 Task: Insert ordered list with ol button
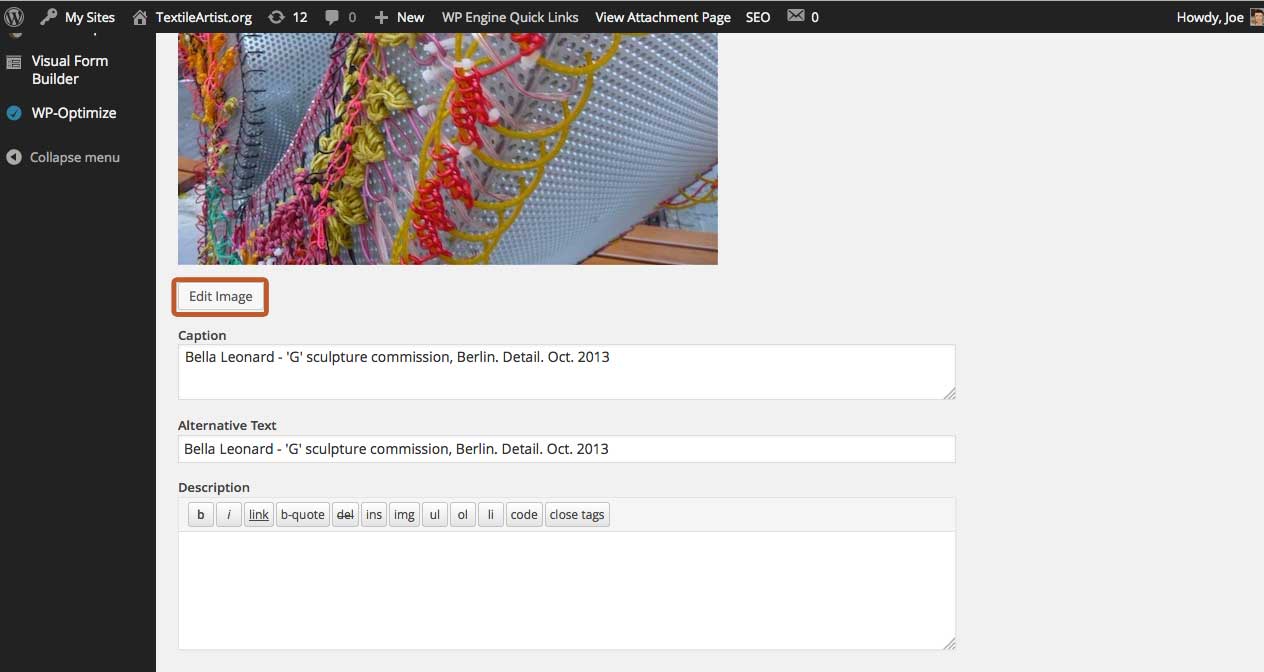[x=462, y=514]
